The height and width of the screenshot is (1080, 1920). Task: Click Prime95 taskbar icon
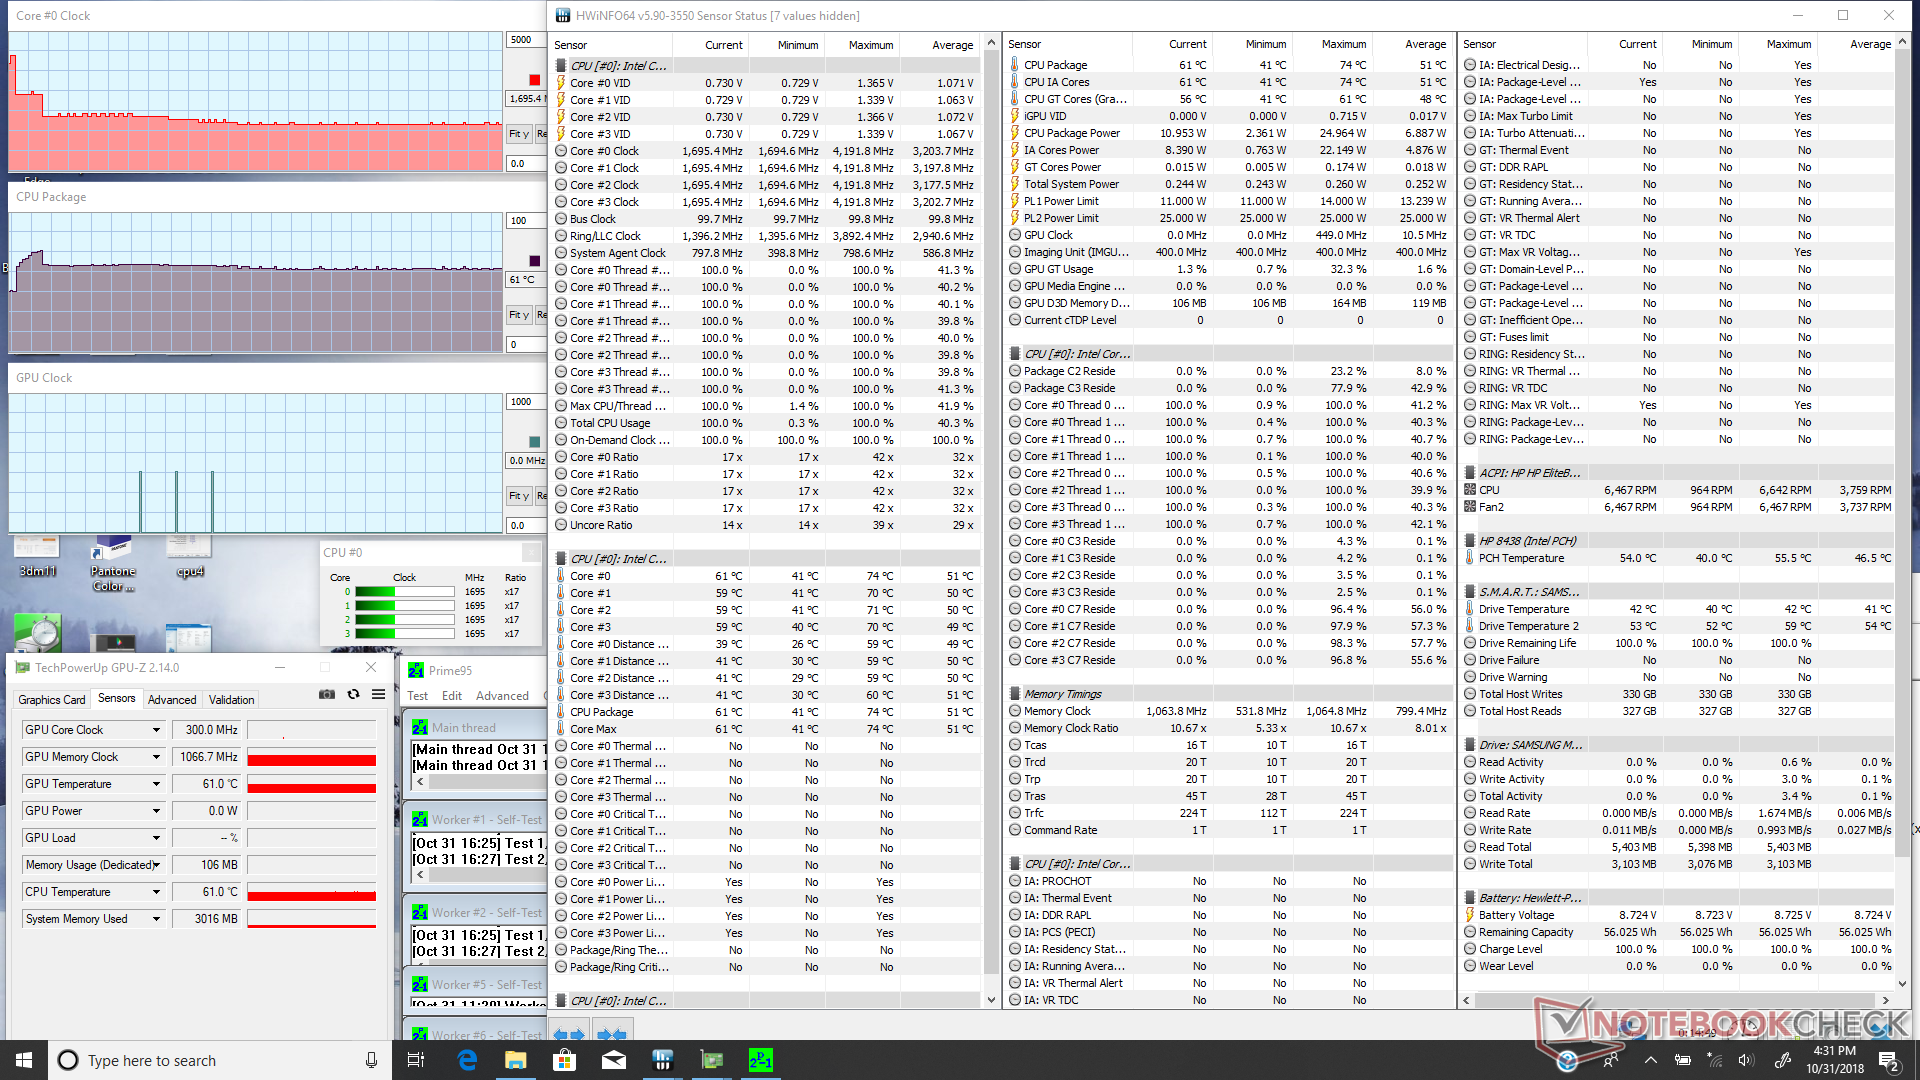pos(760,1060)
